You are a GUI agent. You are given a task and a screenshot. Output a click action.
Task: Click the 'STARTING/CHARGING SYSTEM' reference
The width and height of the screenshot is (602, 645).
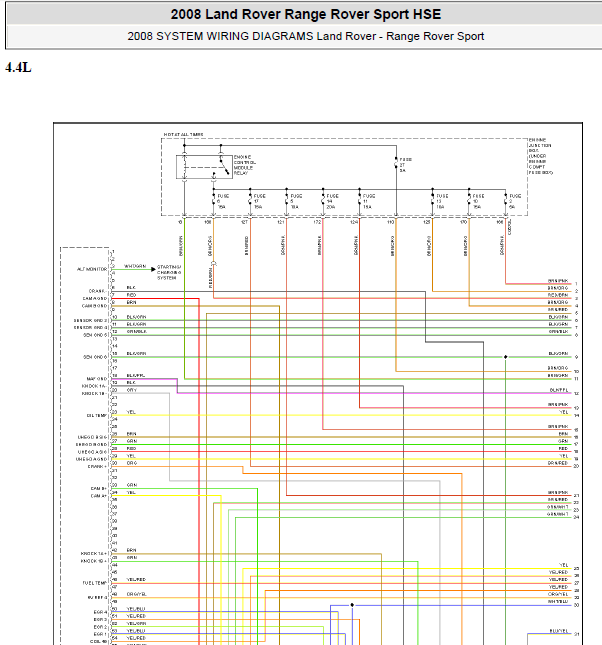[x=169, y=272]
